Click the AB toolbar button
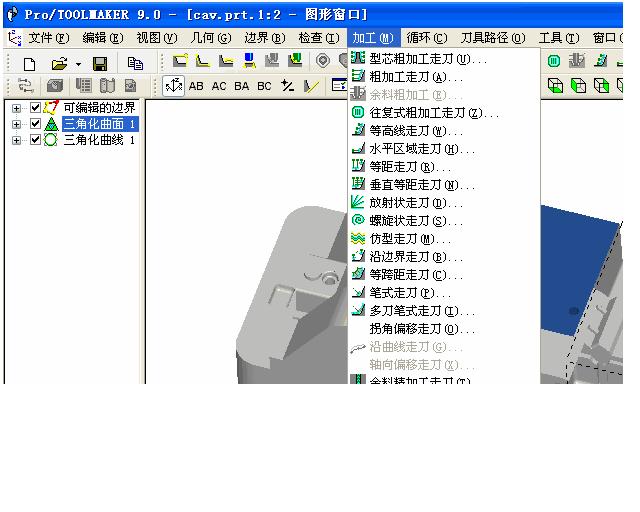 pos(196,86)
